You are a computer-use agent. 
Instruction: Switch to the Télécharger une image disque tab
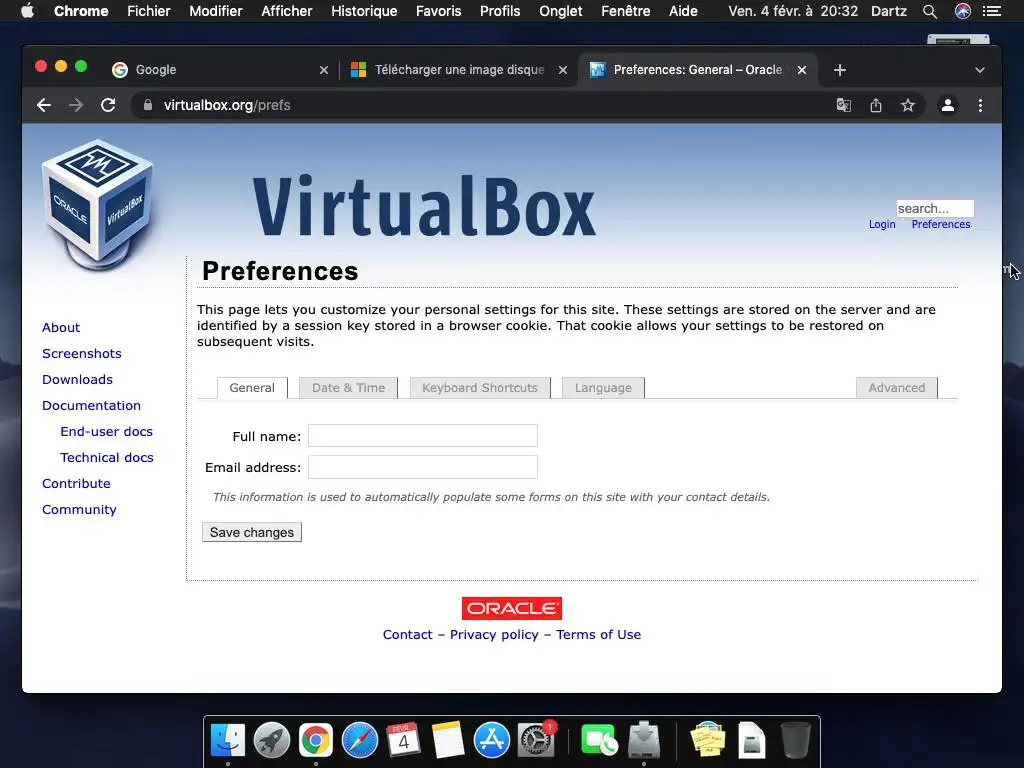[x=457, y=70]
